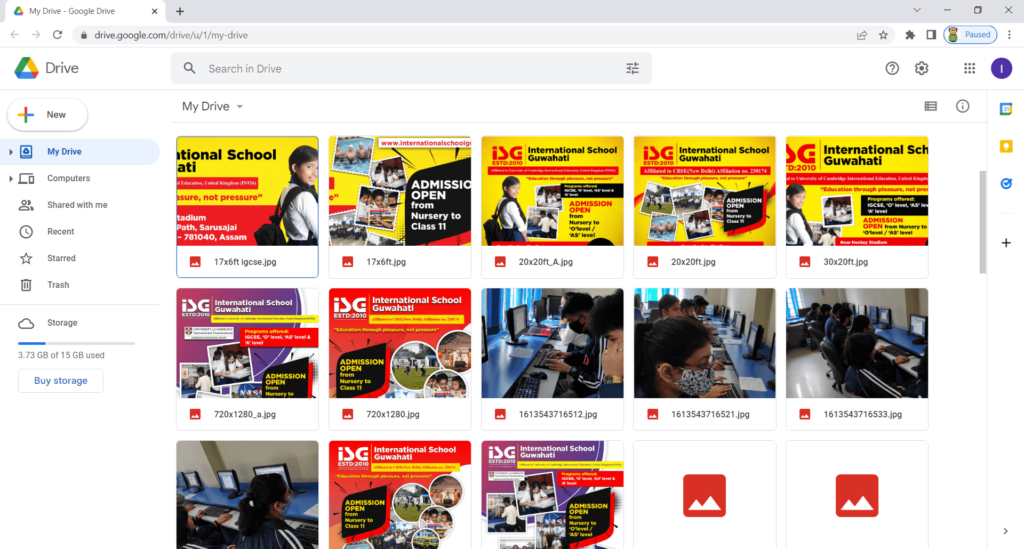Select file 17x6ft.jpg

(x=400, y=207)
